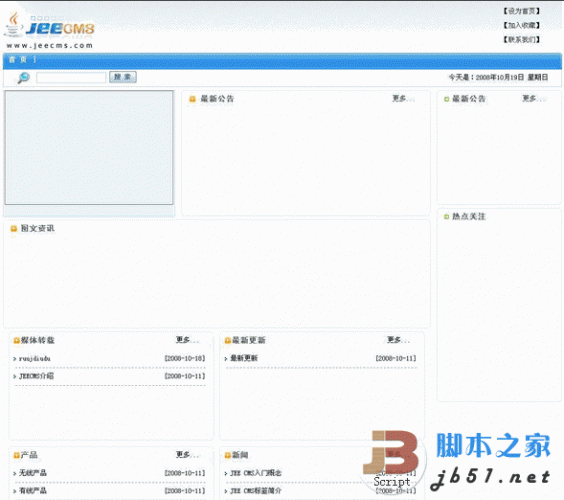Open the JEECMS介绍 article link
This screenshot has height=500, width=564.
tap(36, 376)
